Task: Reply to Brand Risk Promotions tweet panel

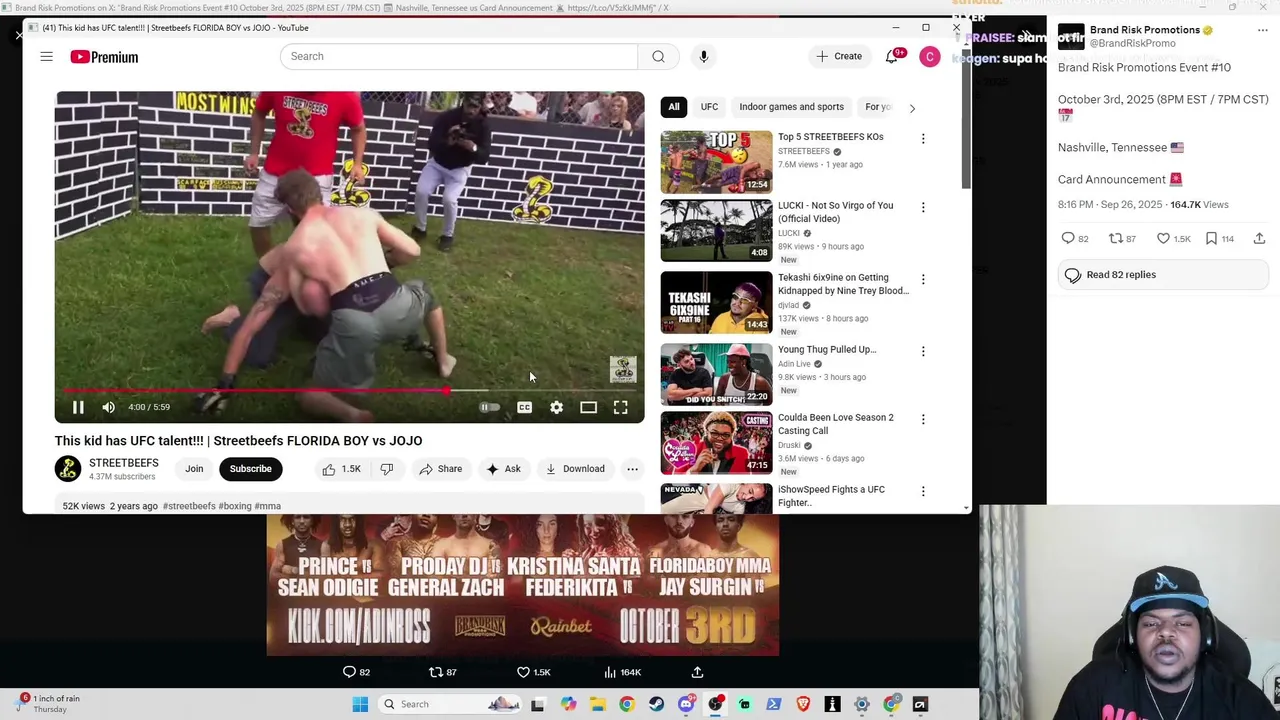Action: pyautogui.click(x=1075, y=238)
